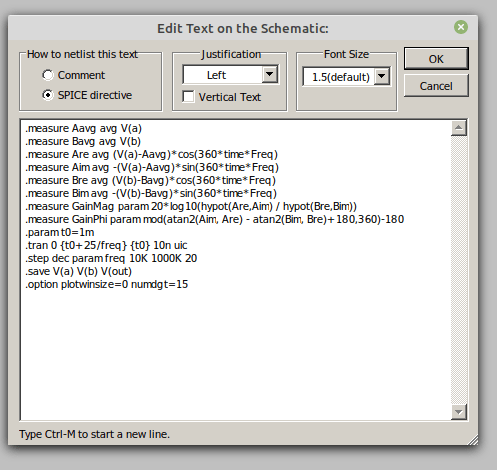Enable the Vertical Text checkbox

pyautogui.click(x=188, y=97)
